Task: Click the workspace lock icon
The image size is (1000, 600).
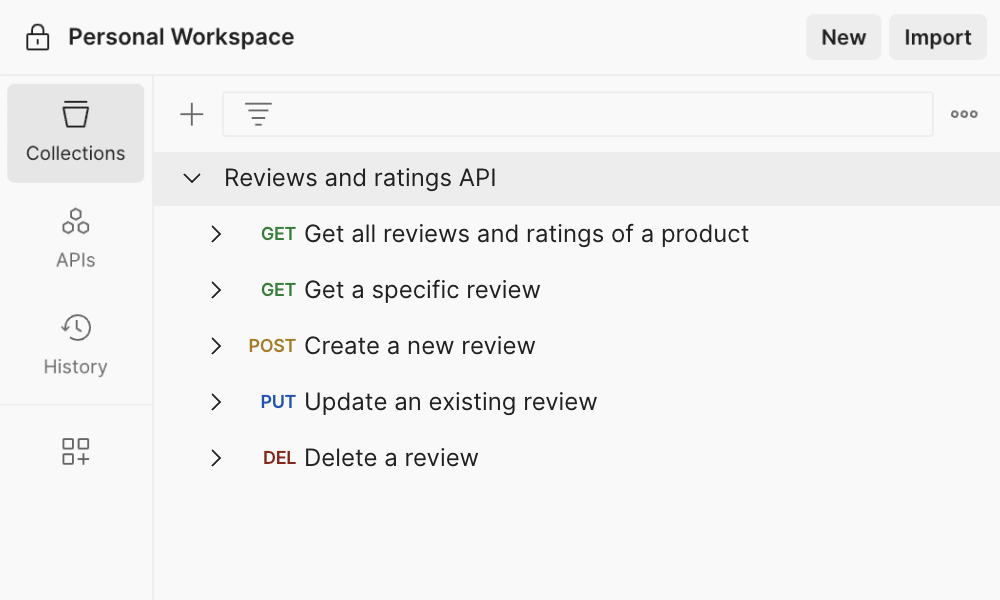Action: pyautogui.click(x=37, y=38)
